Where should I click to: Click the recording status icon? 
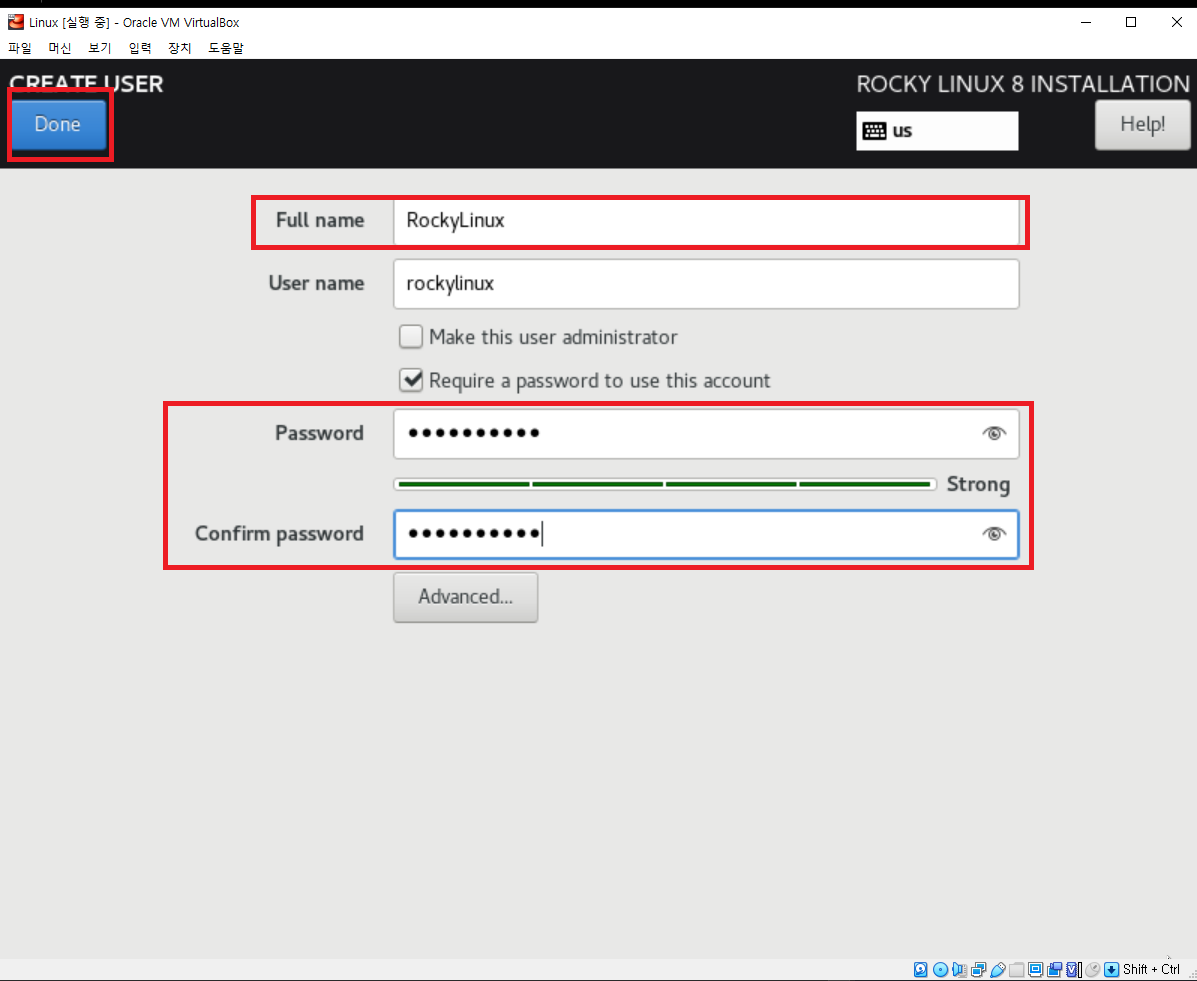tap(1055, 970)
